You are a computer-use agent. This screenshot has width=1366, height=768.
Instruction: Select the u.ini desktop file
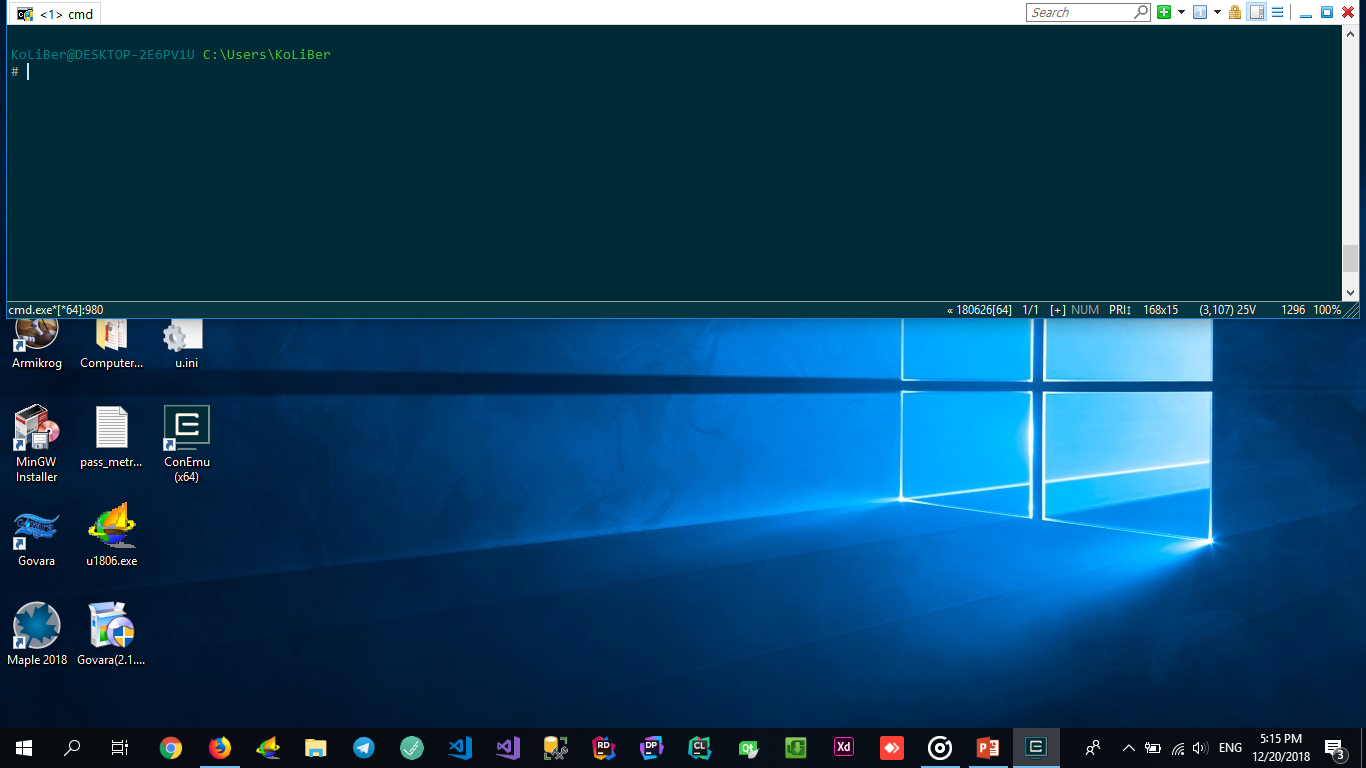[x=186, y=342]
